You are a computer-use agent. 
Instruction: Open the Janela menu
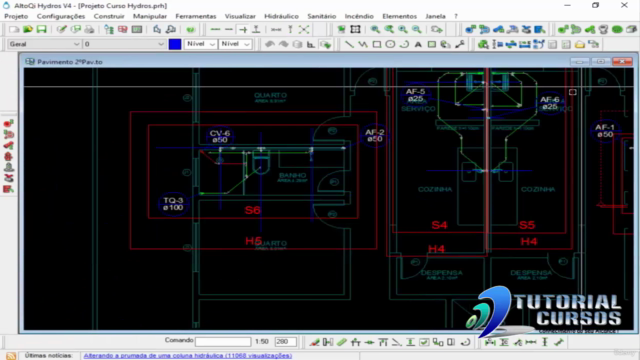click(x=435, y=16)
